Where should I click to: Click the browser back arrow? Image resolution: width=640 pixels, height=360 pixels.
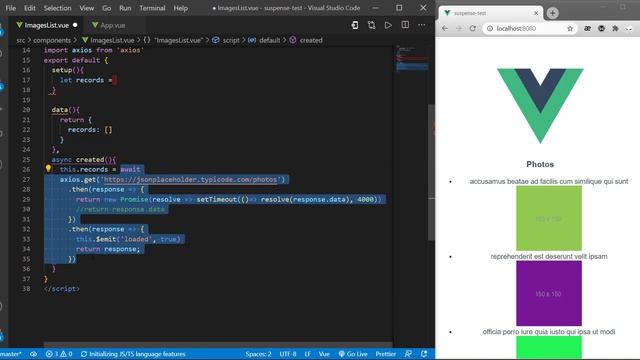(x=445, y=29)
